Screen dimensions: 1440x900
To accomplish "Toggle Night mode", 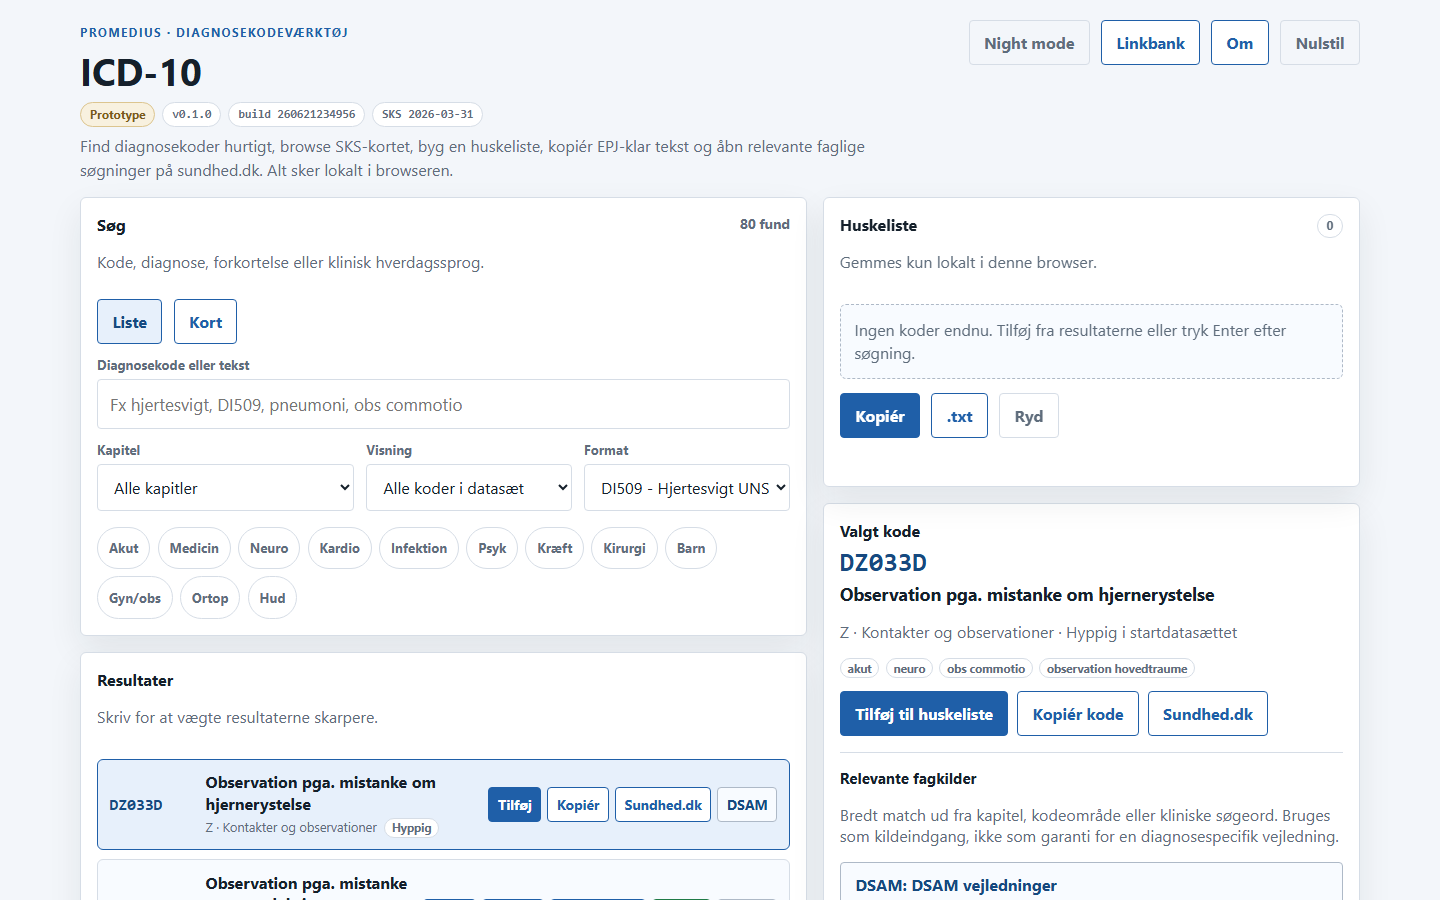I will pyautogui.click(x=1029, y=43).
